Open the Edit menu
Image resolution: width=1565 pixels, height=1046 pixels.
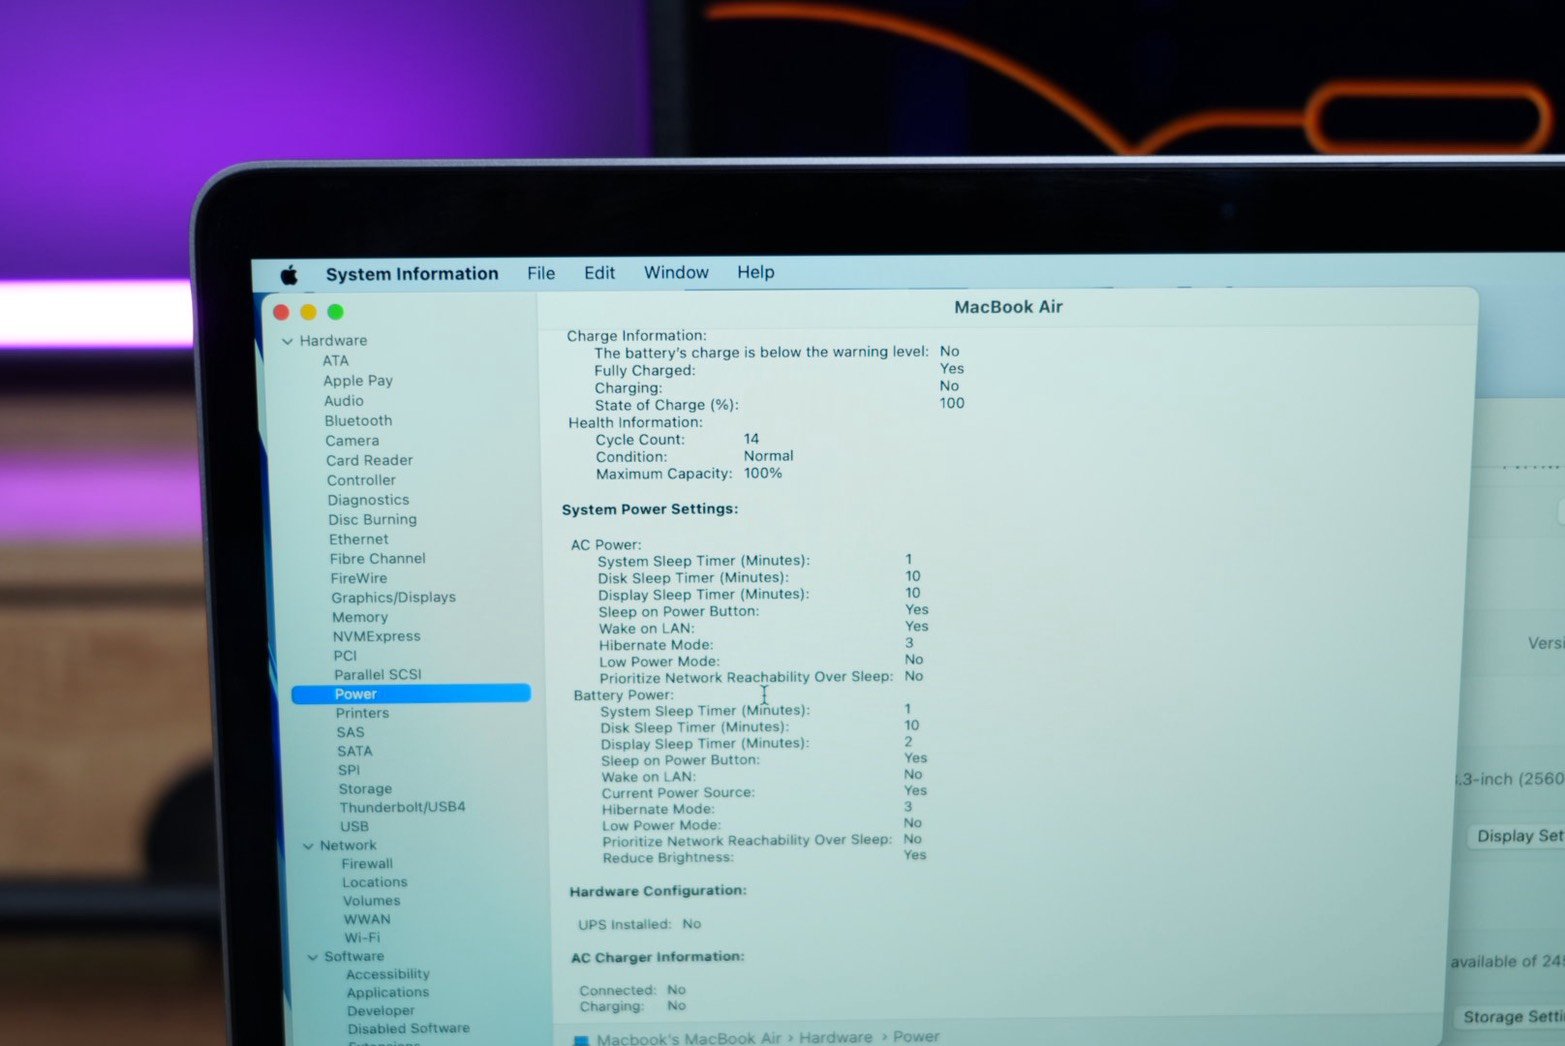tap(599, 273)
